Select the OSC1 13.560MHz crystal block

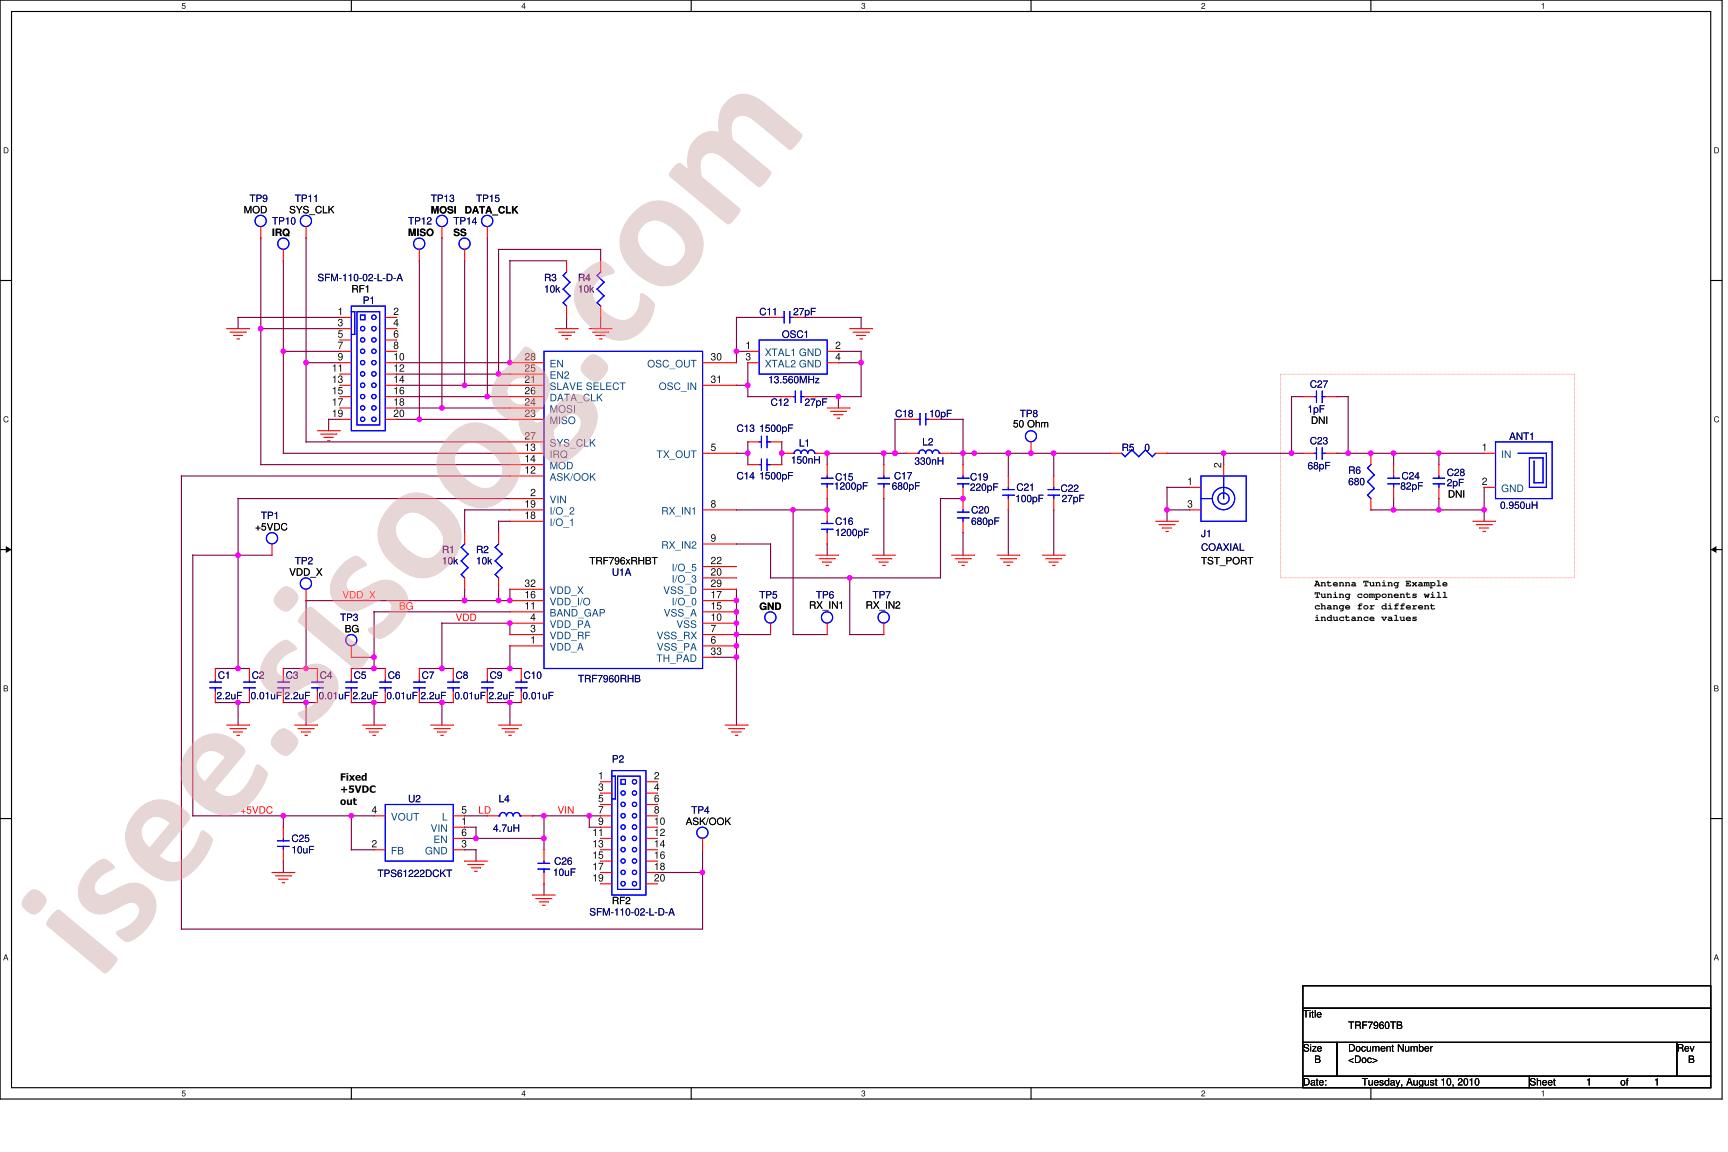point(795,358)
